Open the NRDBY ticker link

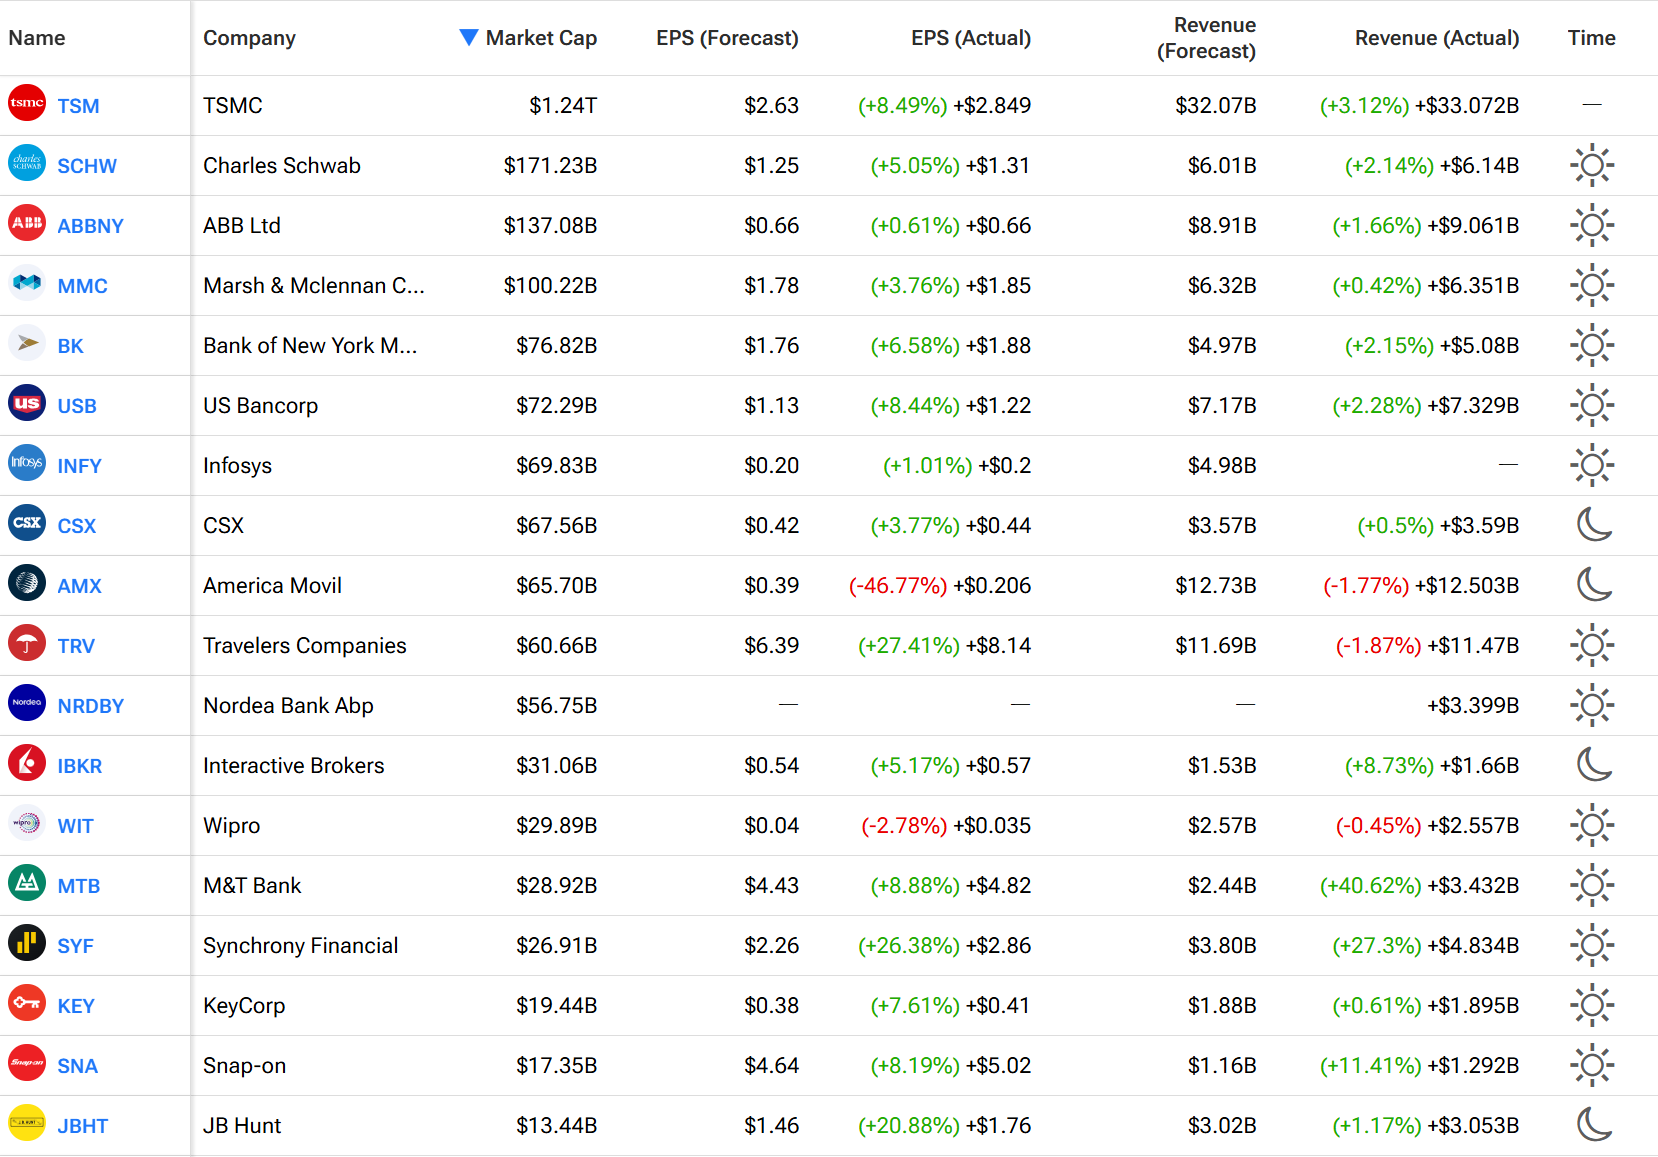pyautogui.click(x=90, y=706)
